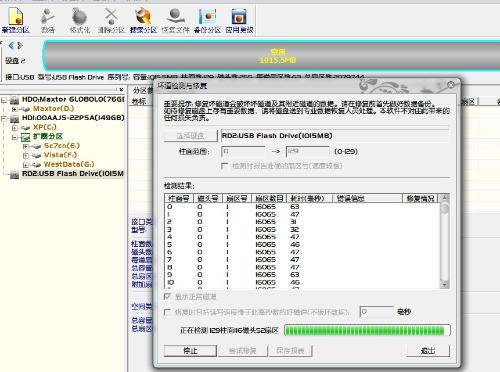Viewport: 500px width, 372px height.
Task: Click the 退出 (Exit) button
Action: click(428, 351)
